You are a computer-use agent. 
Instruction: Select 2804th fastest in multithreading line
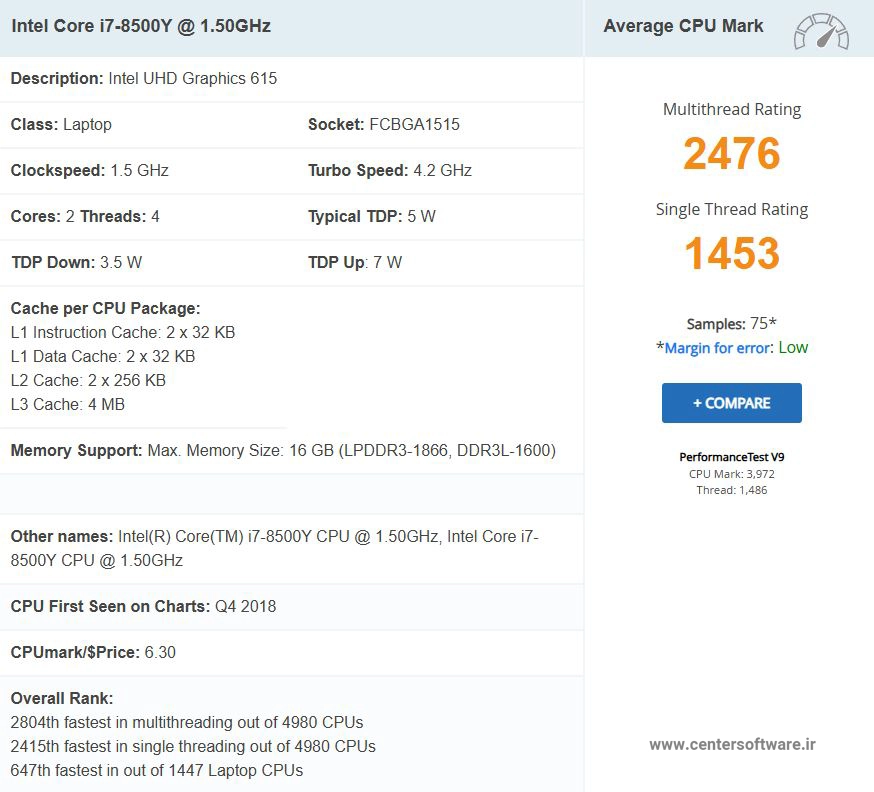coord(187,722)
